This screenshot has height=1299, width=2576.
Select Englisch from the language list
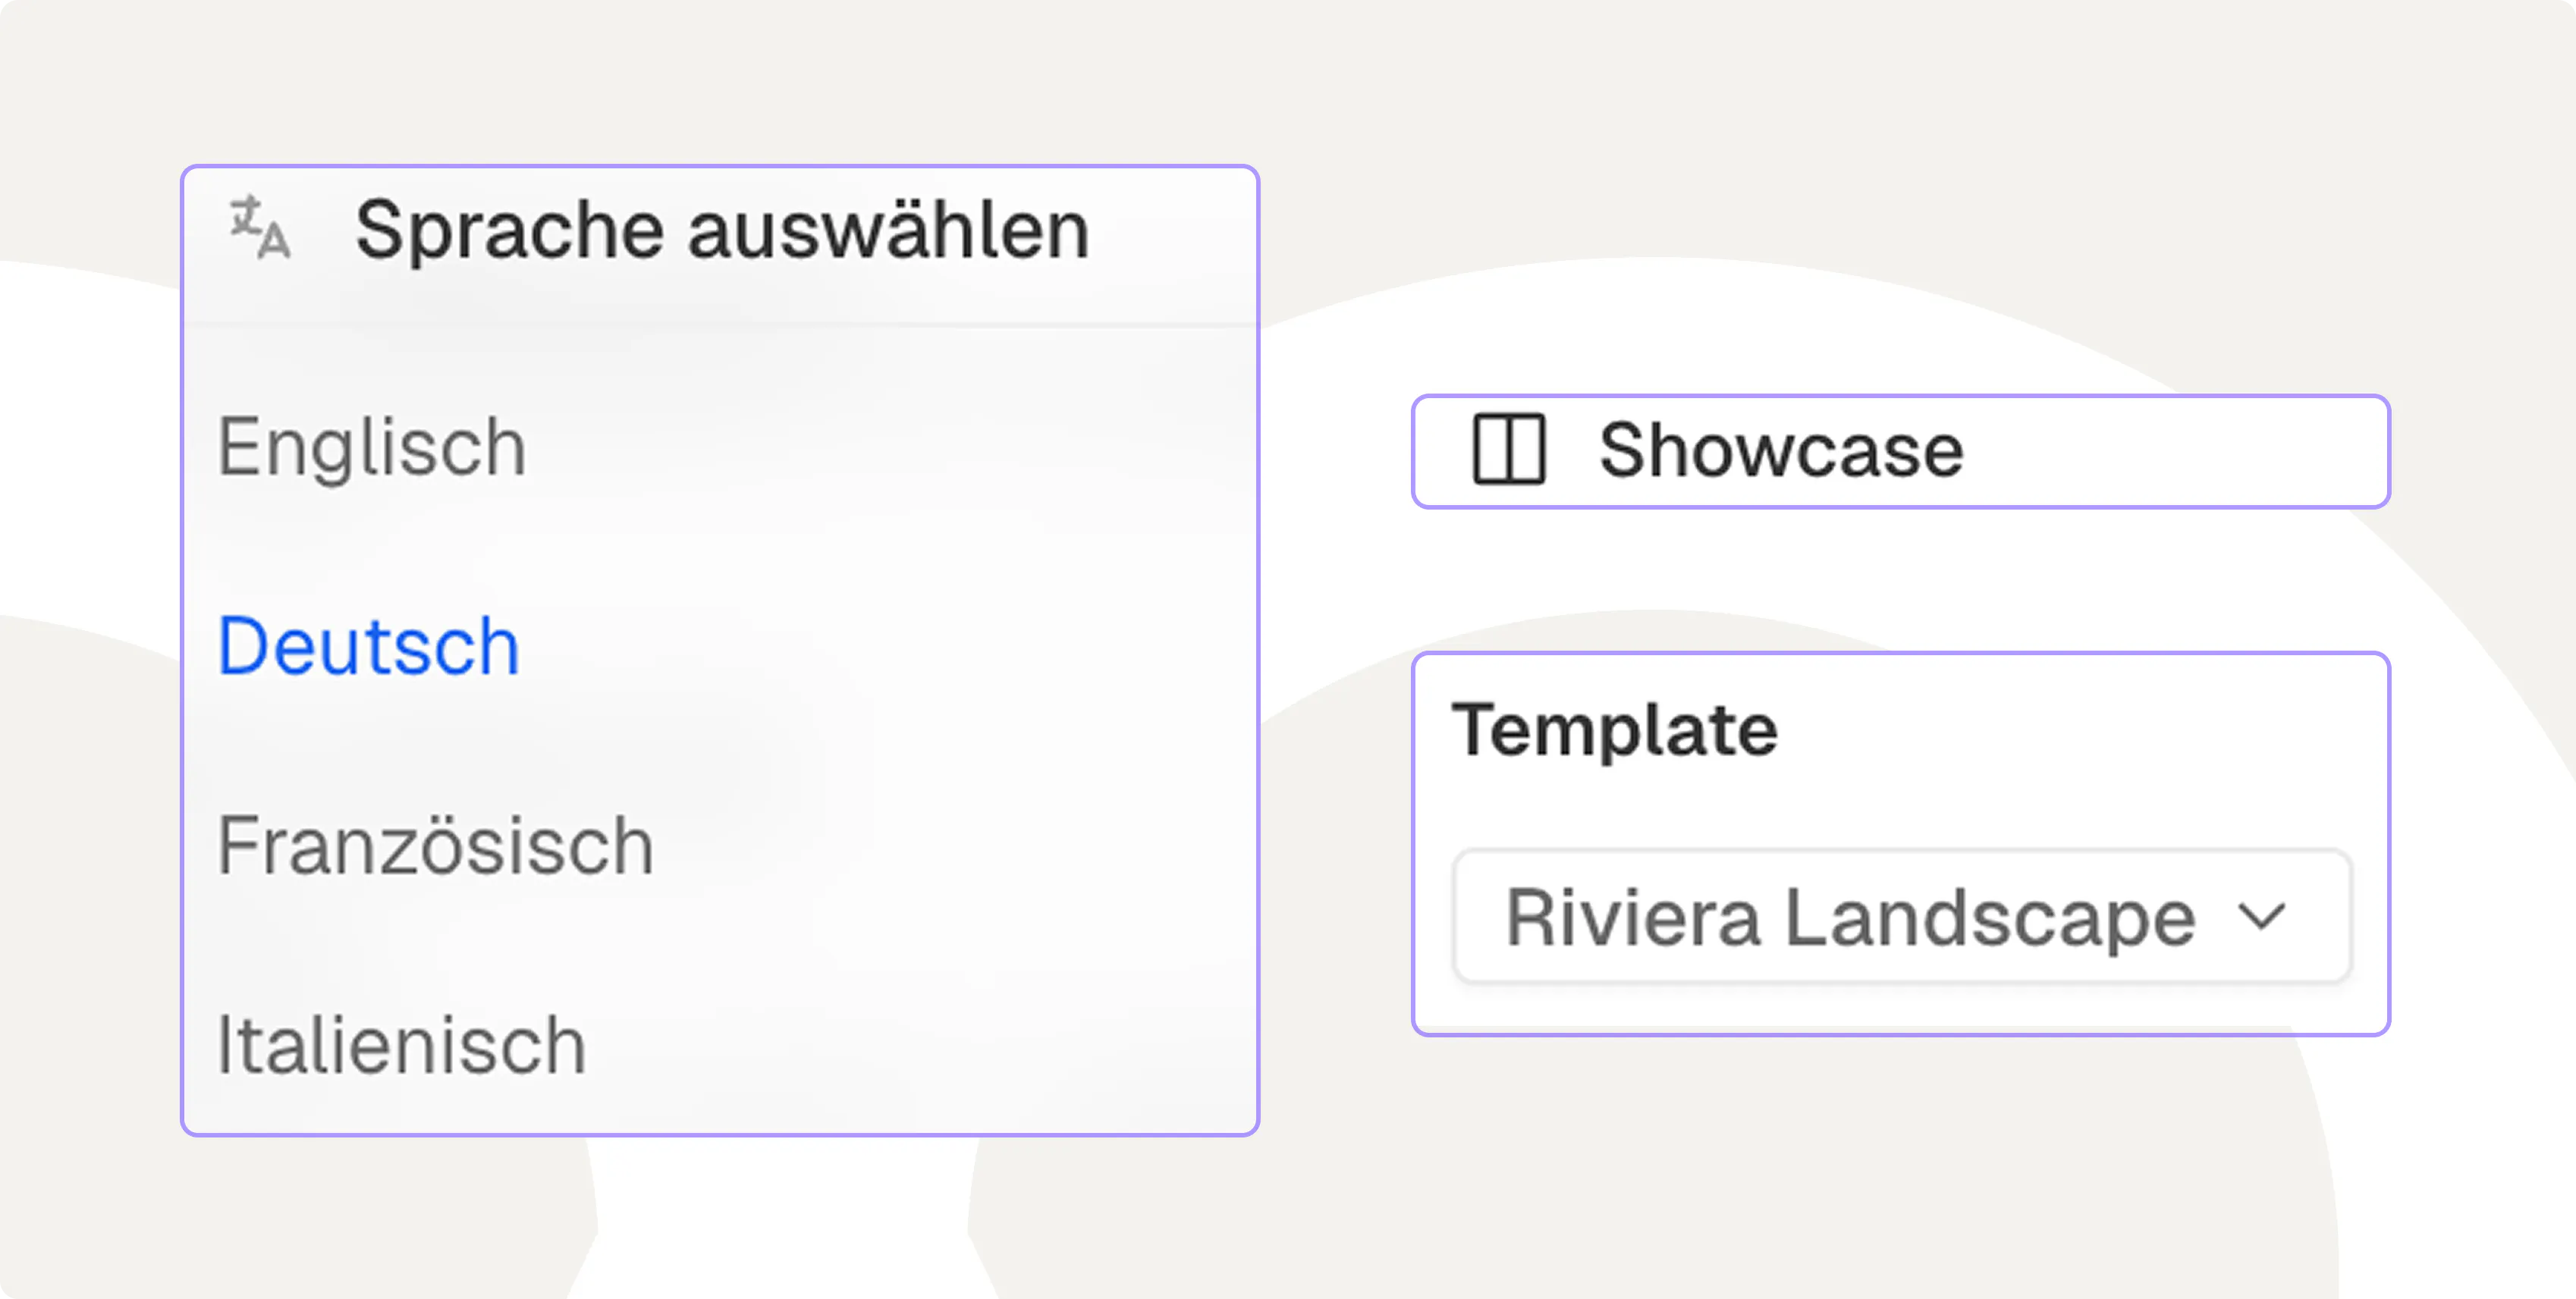tap(372, 447)
